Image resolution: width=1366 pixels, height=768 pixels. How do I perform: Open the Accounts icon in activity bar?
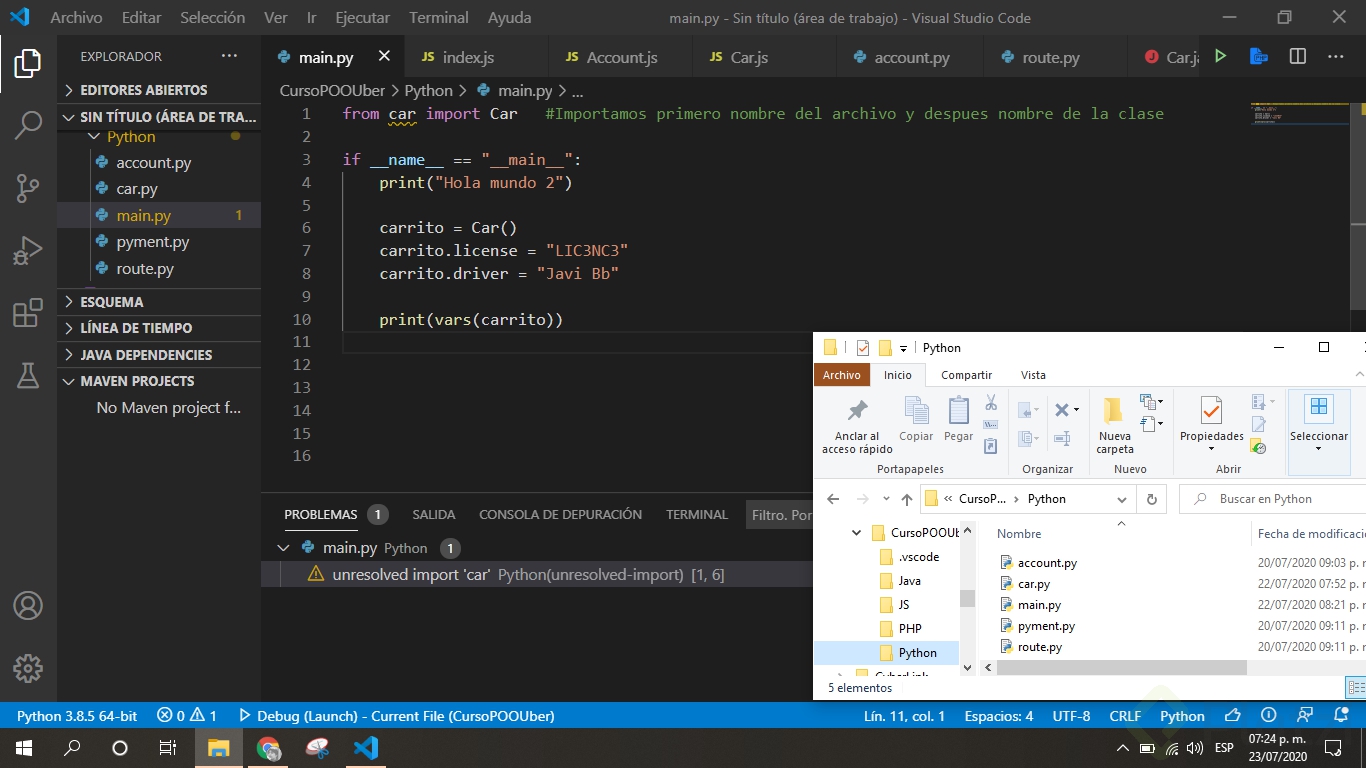point(28,606)
